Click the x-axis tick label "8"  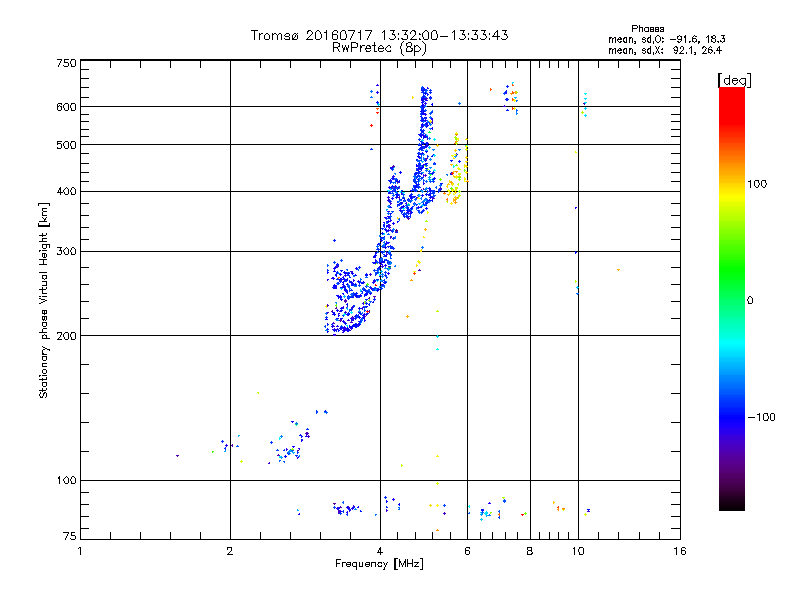pos(530,551)
